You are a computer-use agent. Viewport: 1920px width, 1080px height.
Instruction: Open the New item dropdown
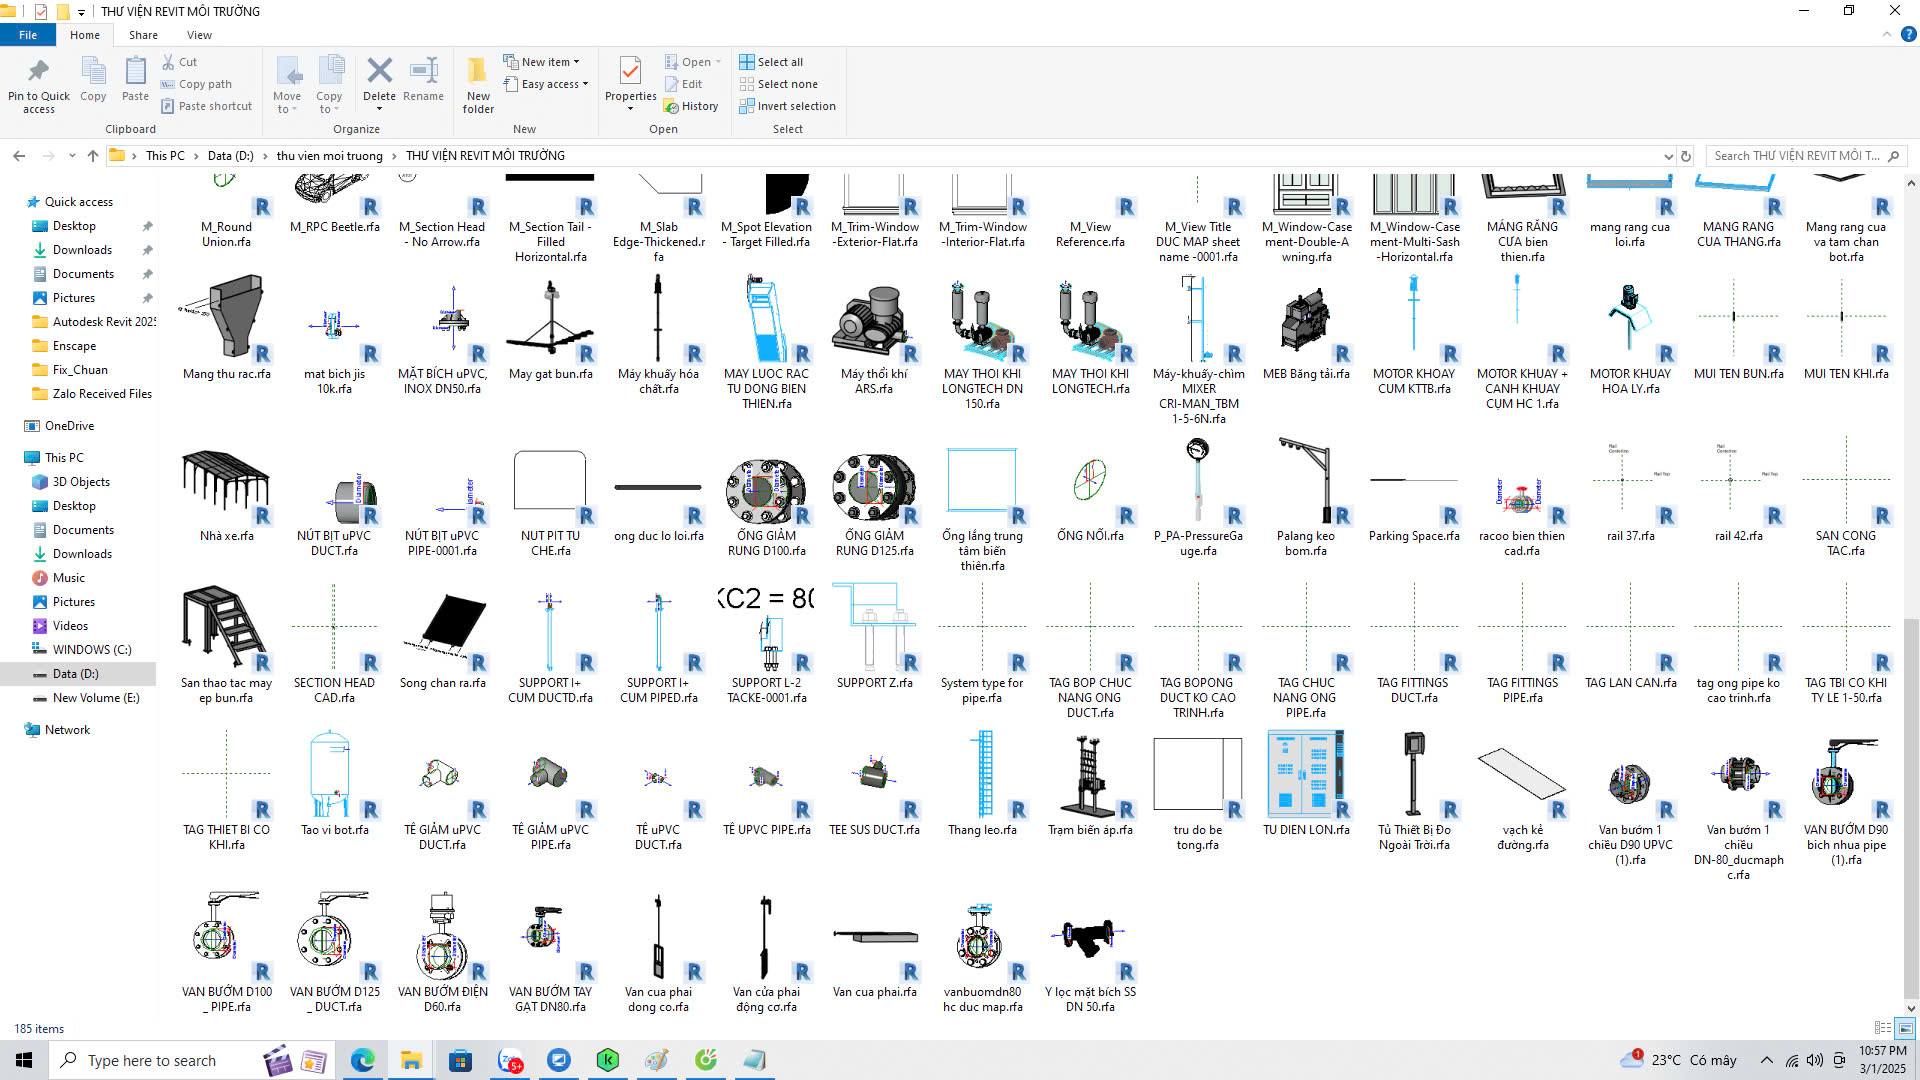coord(546,62)
